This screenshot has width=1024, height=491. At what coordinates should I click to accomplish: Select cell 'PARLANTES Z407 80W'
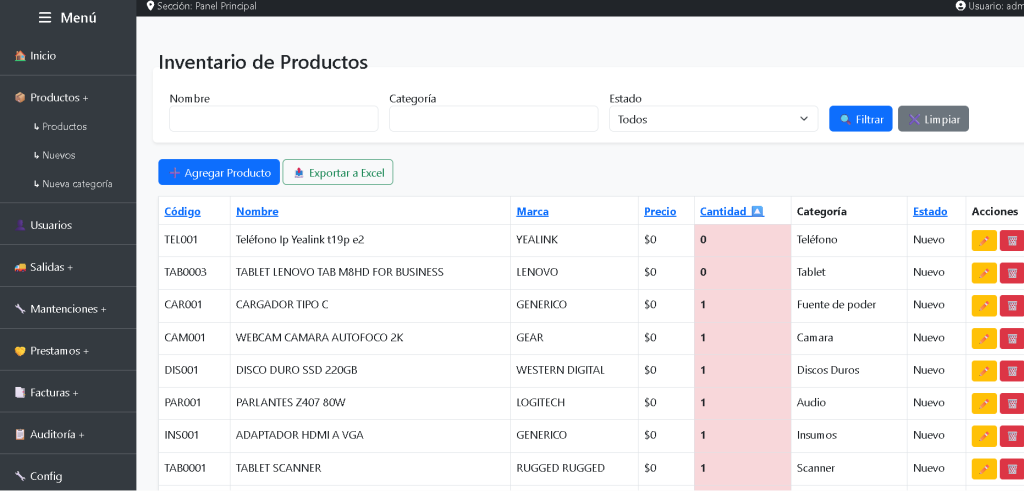click(x=370, y=404)
